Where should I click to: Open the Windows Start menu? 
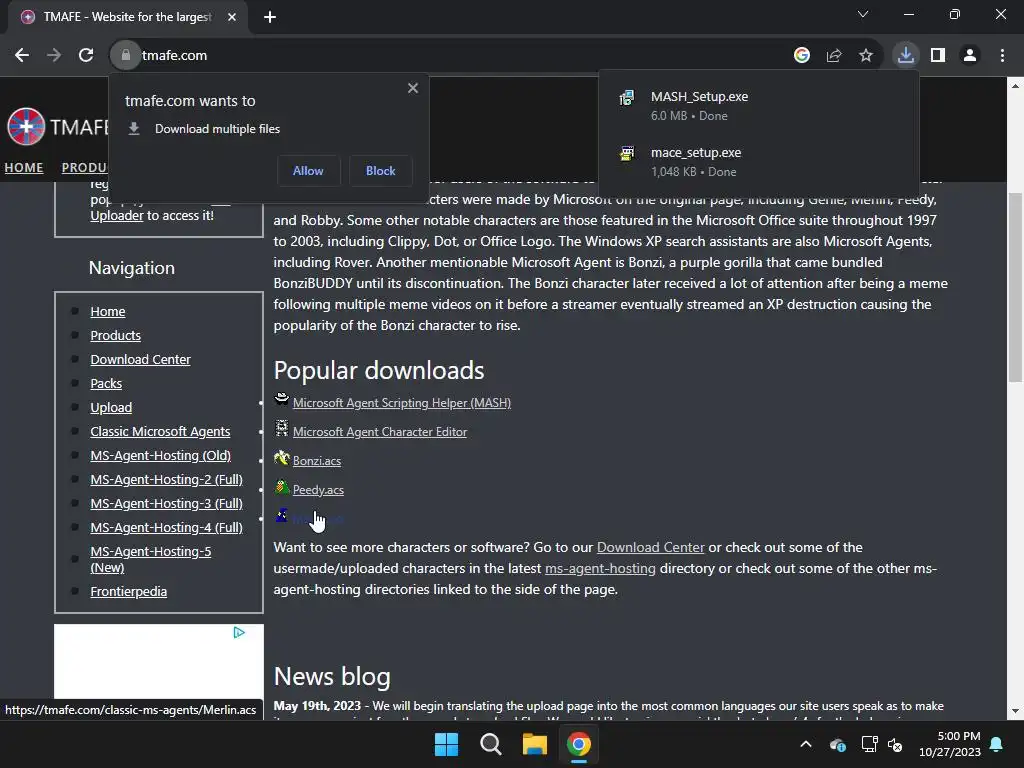point(447,744)
